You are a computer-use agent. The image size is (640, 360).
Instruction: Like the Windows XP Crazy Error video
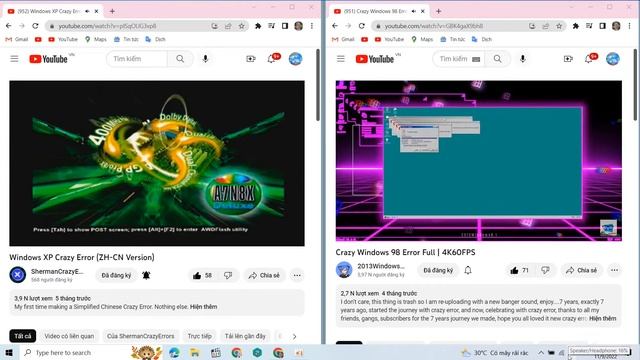(202, 276)
